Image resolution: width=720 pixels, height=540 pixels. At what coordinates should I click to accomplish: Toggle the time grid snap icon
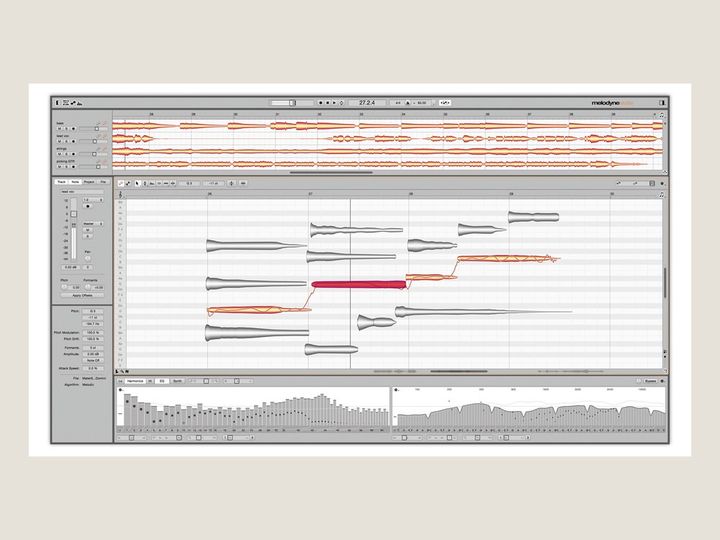coord(243,183)
